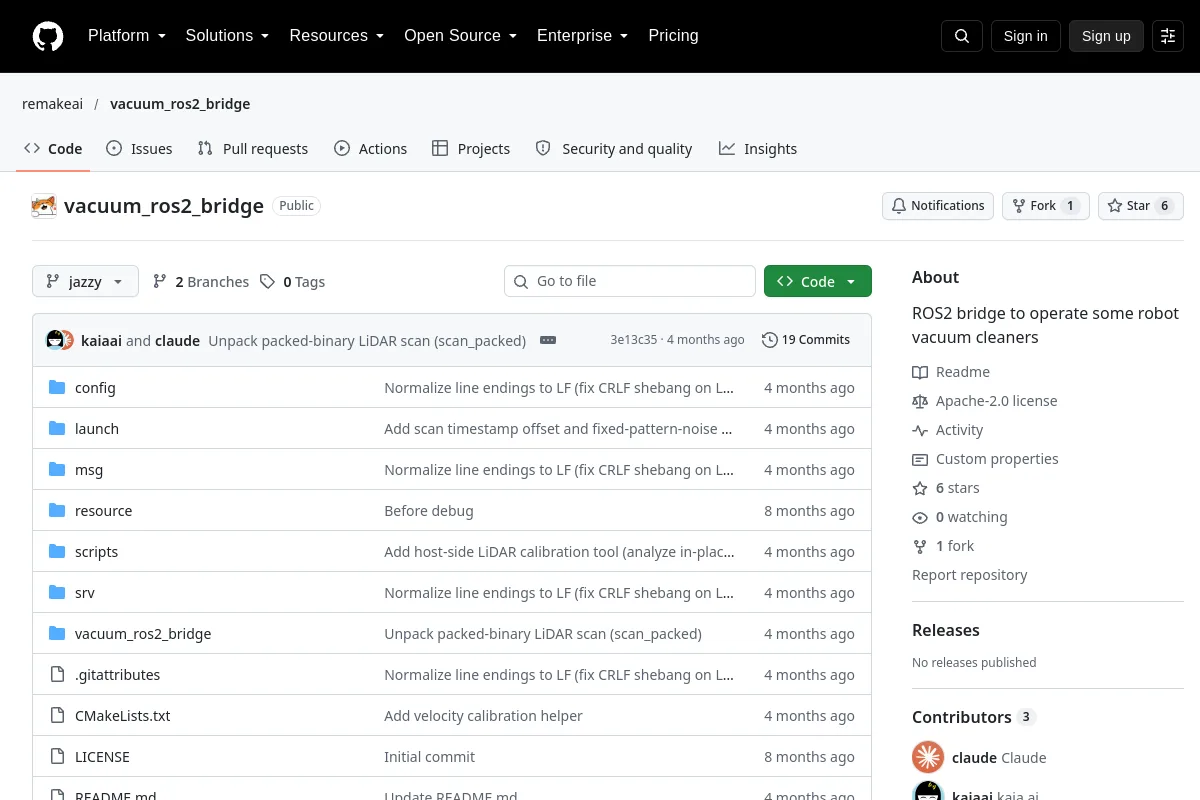The image size is (1200, 800).
Task: Click the Notifications bell button
Action: click(x=938, y=206)
